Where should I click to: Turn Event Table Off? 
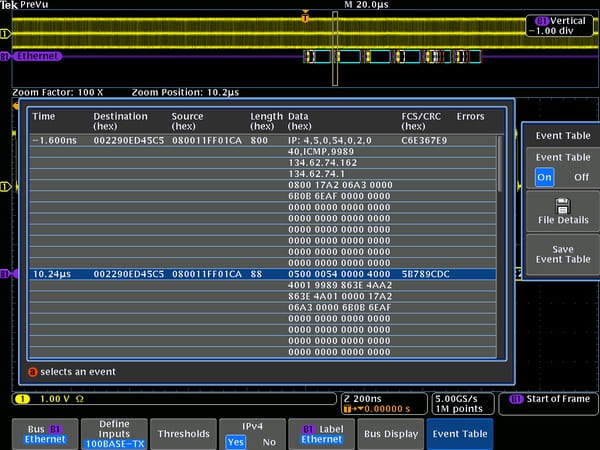tap(580, 177)
